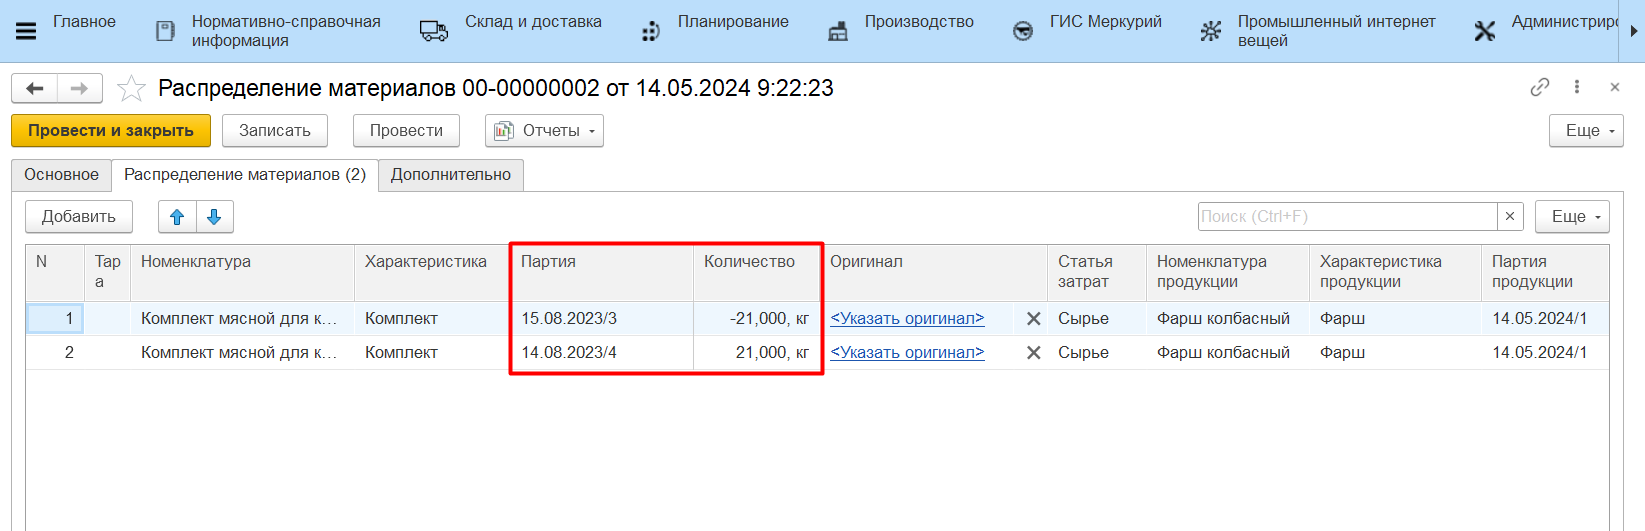Move row up with blue arrow
This screenshot has width=1645, height=531.
(x=177, y=217)
